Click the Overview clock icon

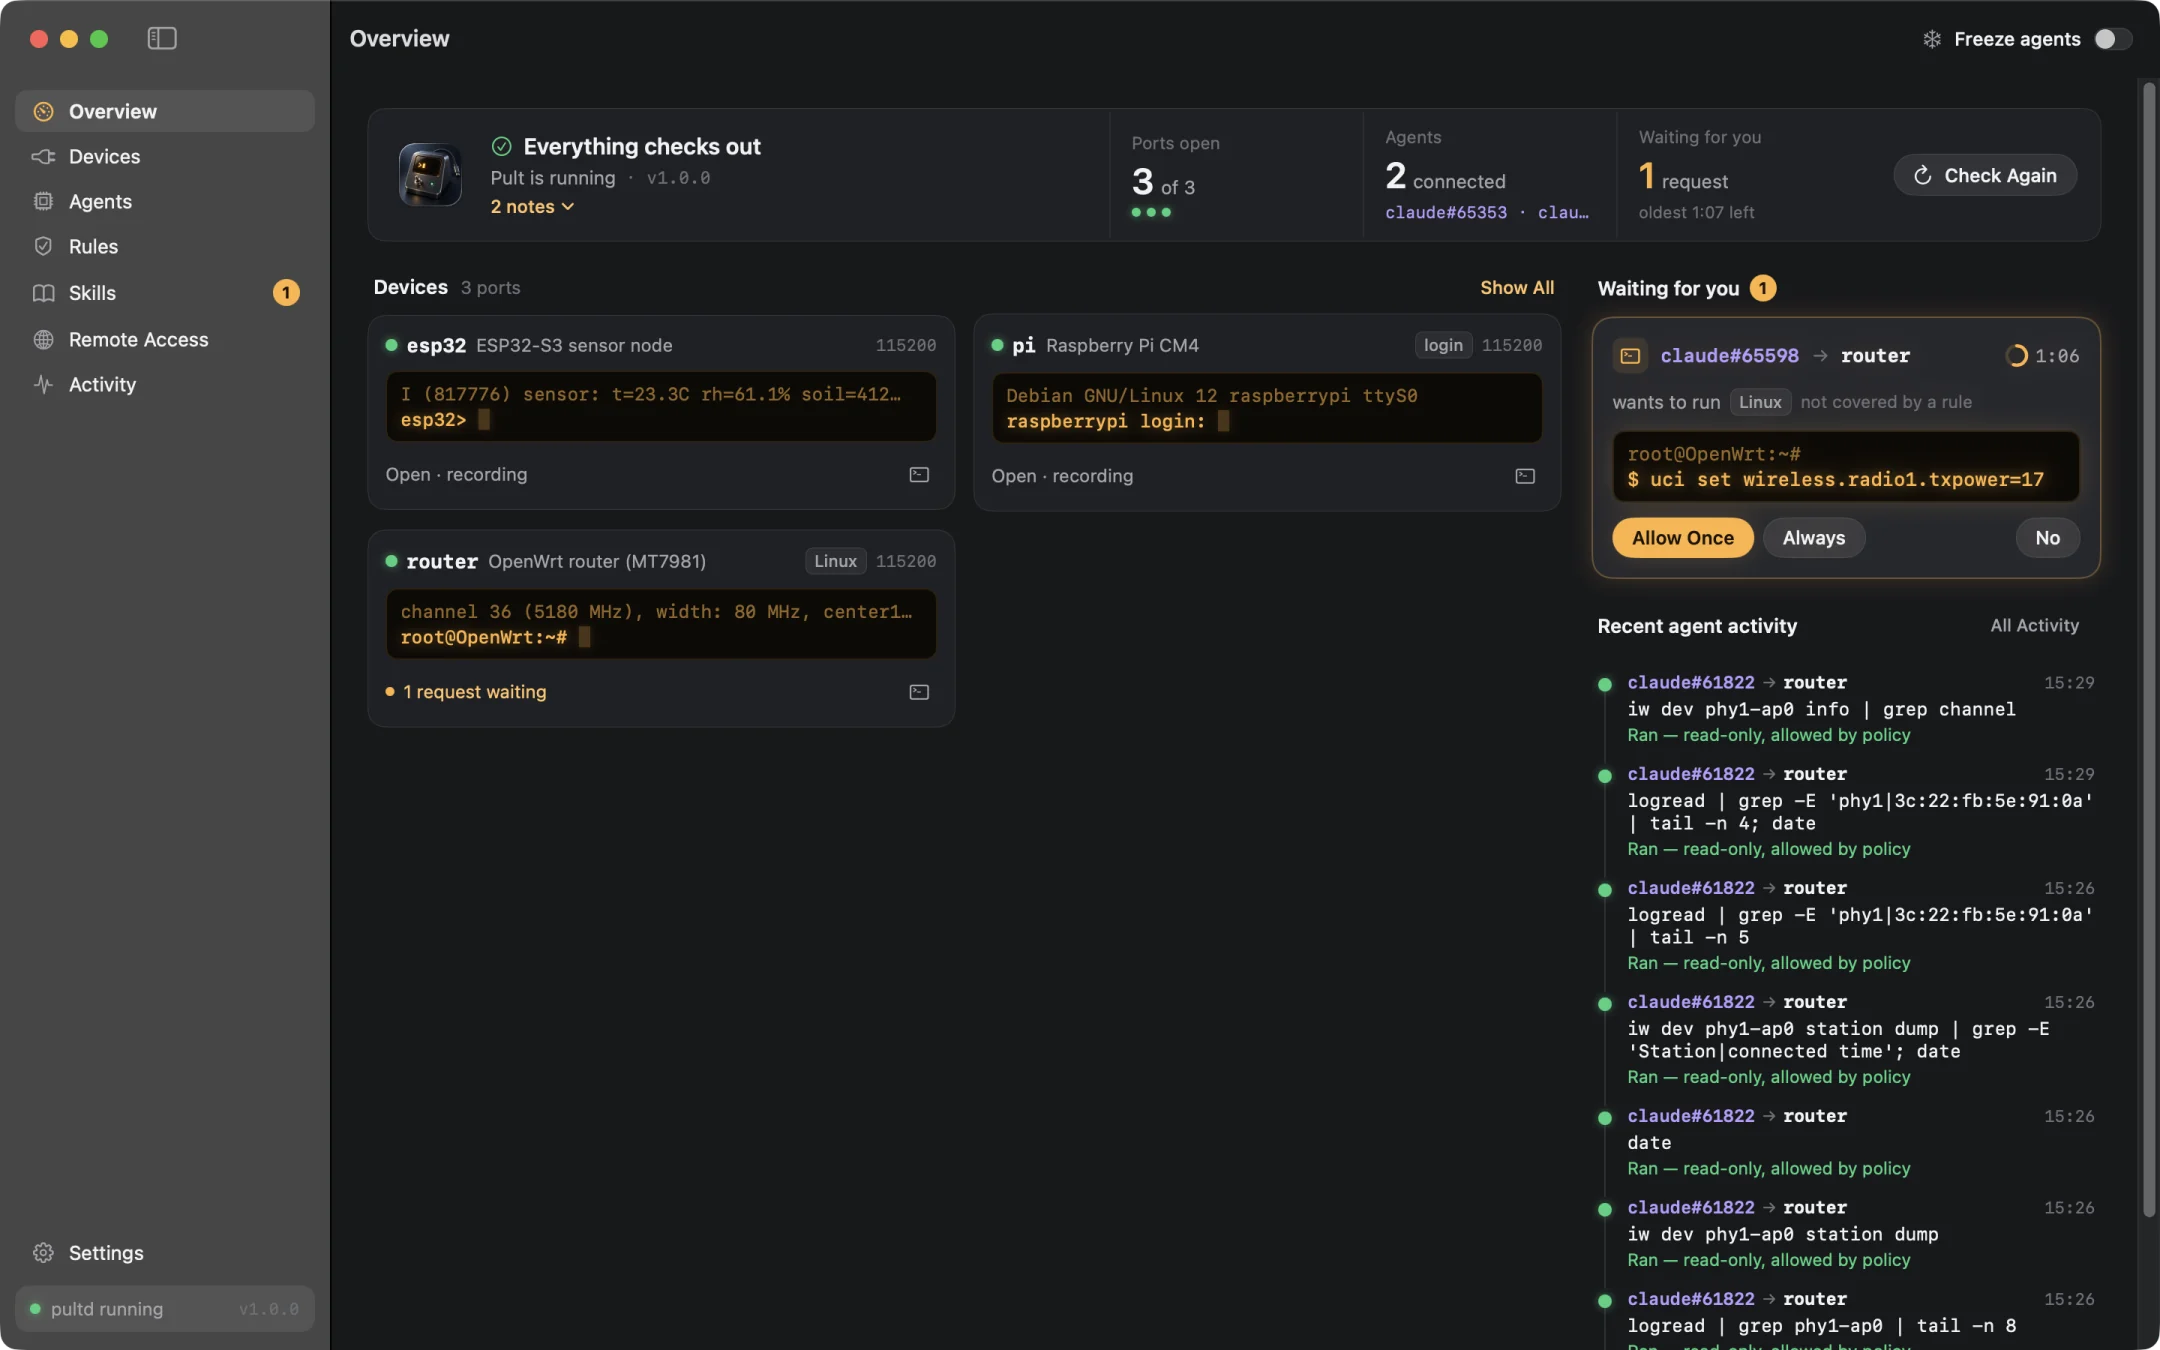click(43, 111)
